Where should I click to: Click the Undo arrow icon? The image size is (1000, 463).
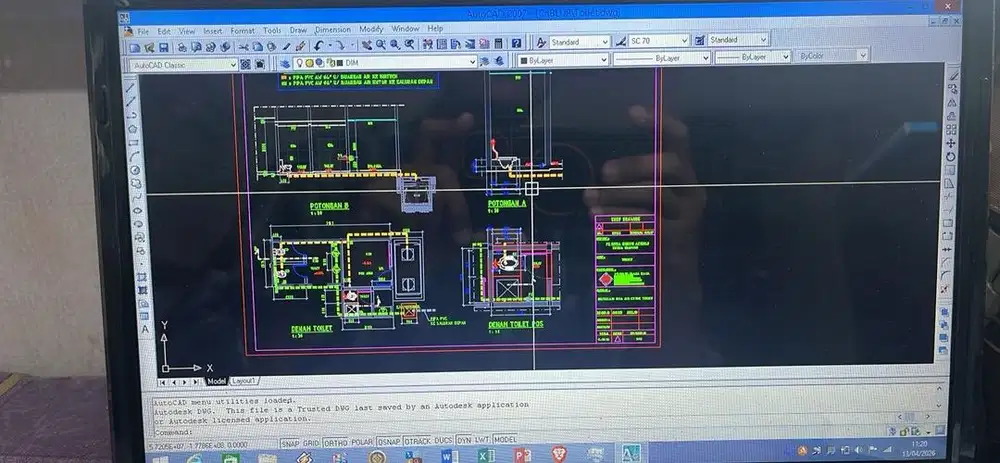point(318,46)
